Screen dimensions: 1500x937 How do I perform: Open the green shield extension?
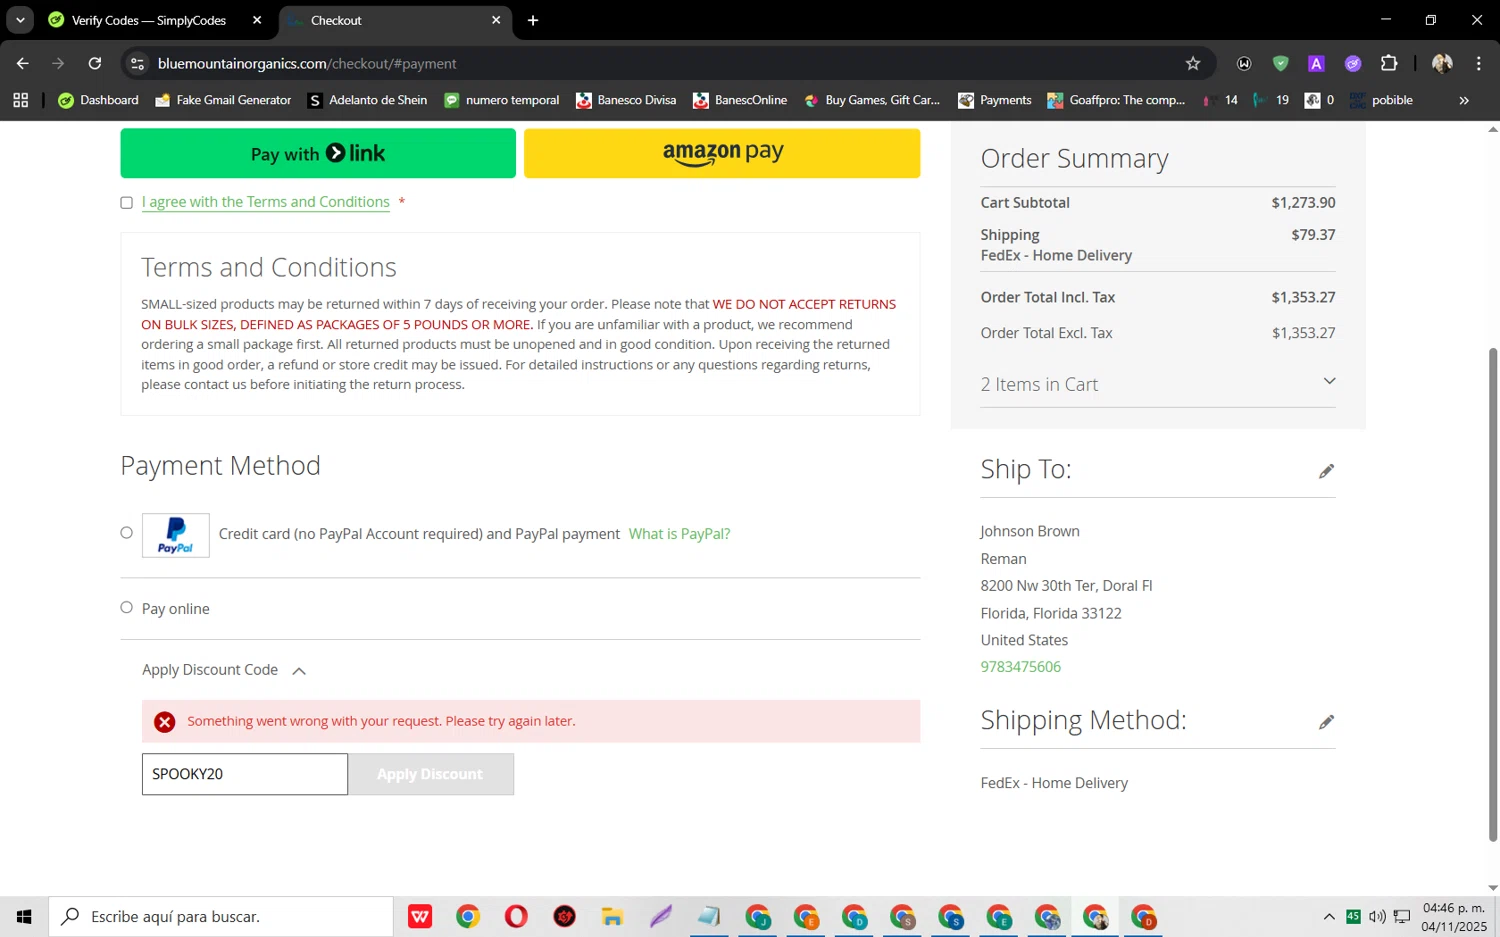tap(1280, 63)
